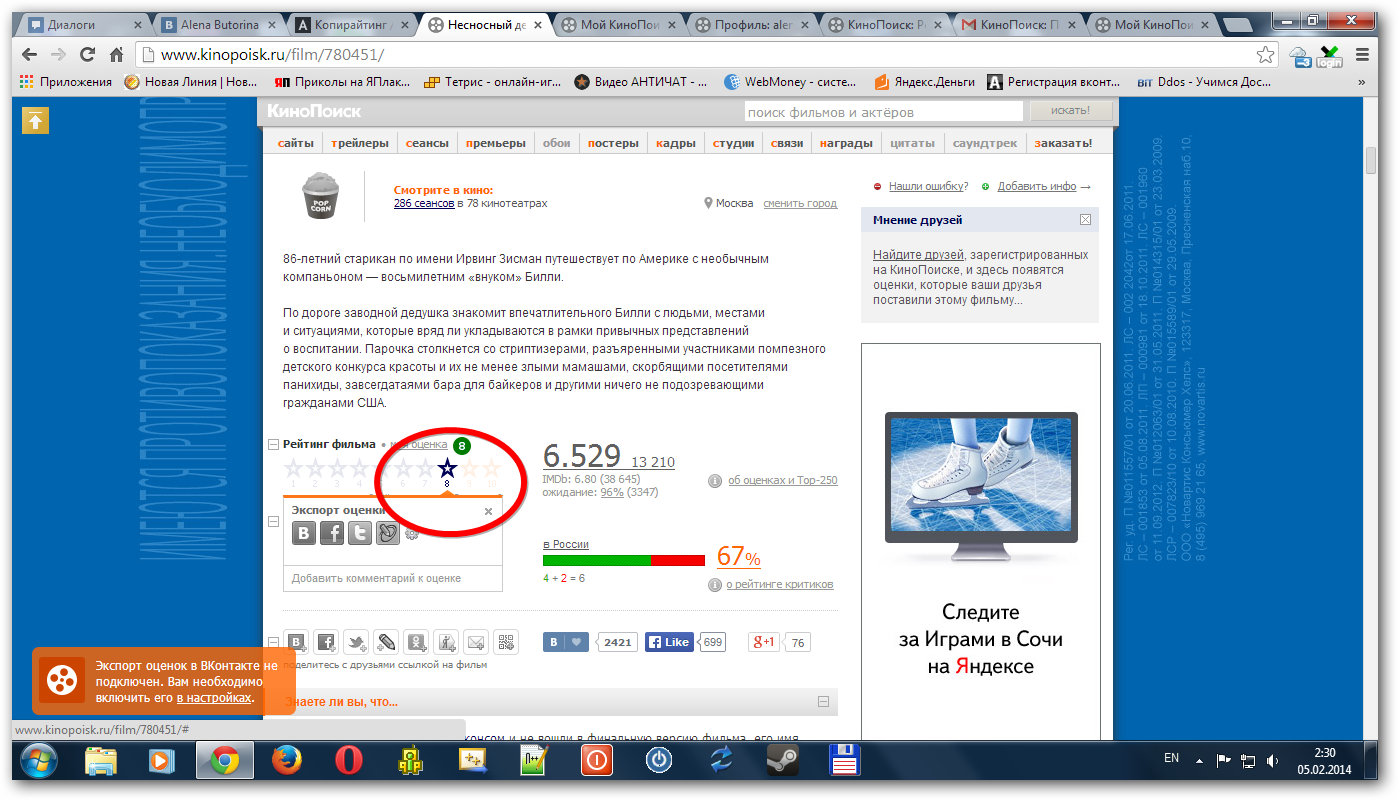The image size is (1398, 800).
Task: Click the Google +1 button
Action: click(x=764, y=642)
